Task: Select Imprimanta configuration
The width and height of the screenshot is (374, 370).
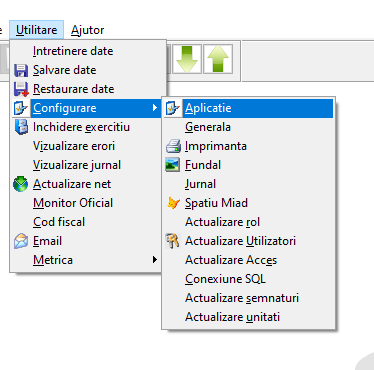Action: 248,146
